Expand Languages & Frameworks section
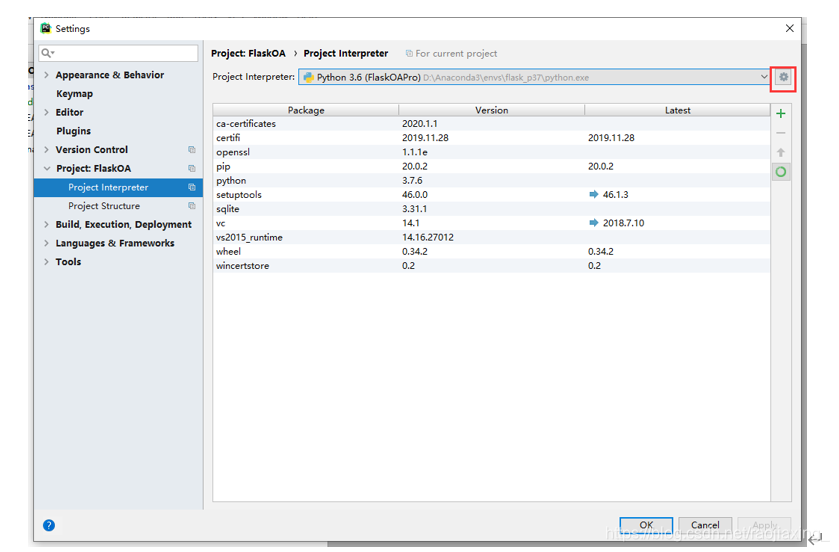Screen dimensions: 839x552 (46, 243)
